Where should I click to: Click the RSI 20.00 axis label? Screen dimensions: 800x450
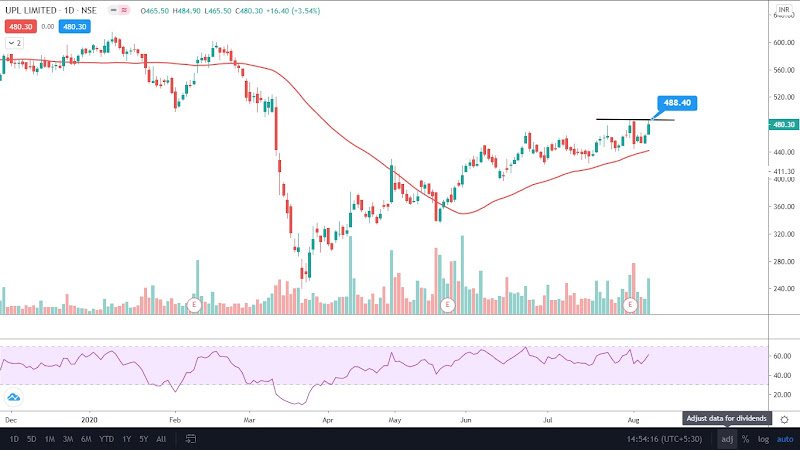coord(783,394)
